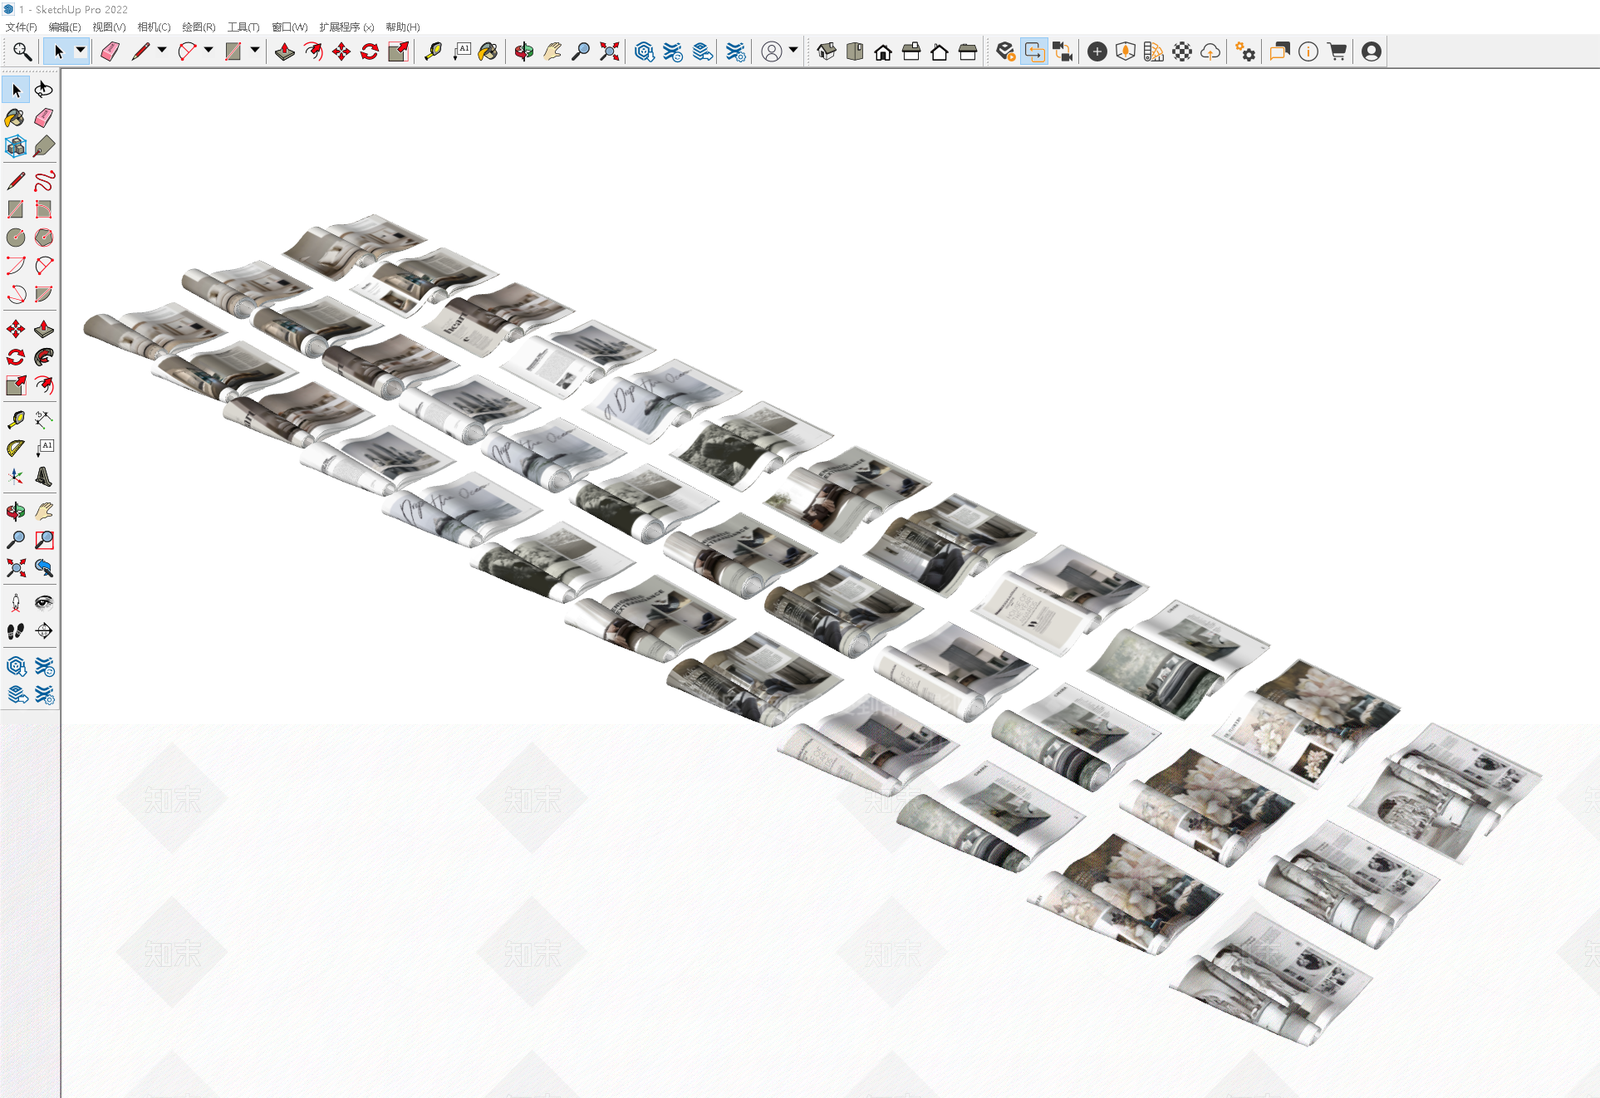Choose the Dimensions tool

[44, 420]
